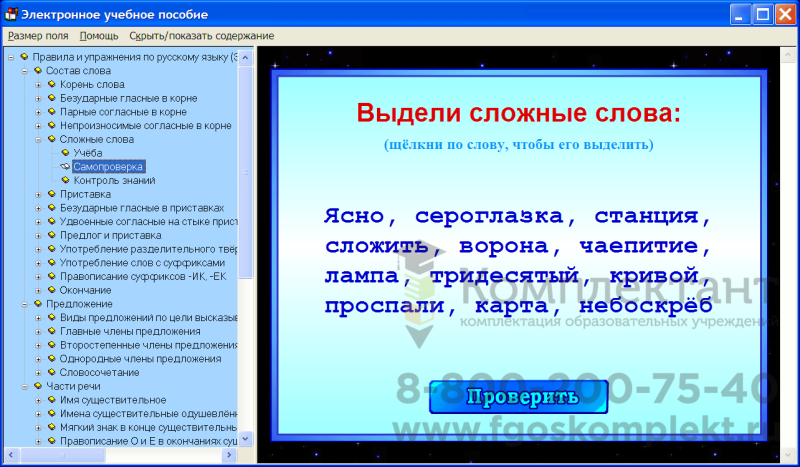
Task: Select the word станция
Action: (645, 216)
